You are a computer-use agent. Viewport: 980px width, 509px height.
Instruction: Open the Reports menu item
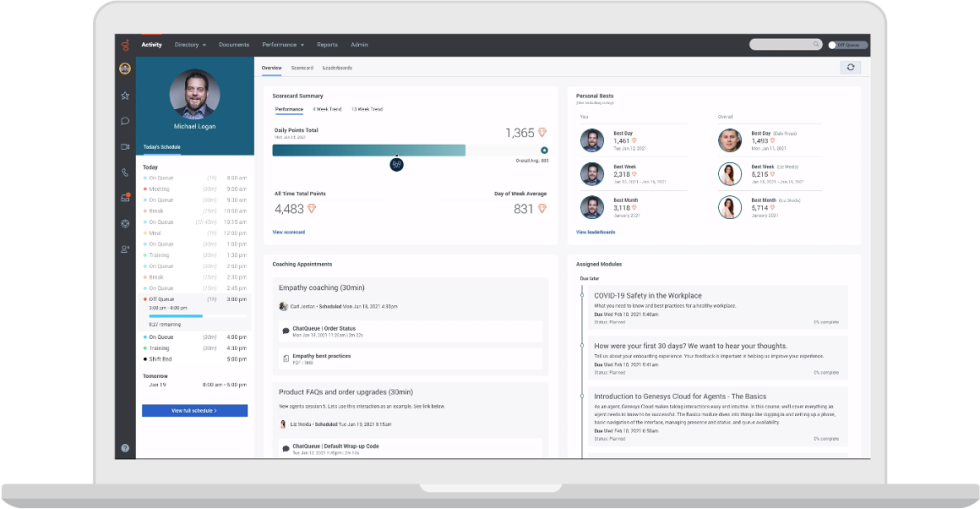327,45
